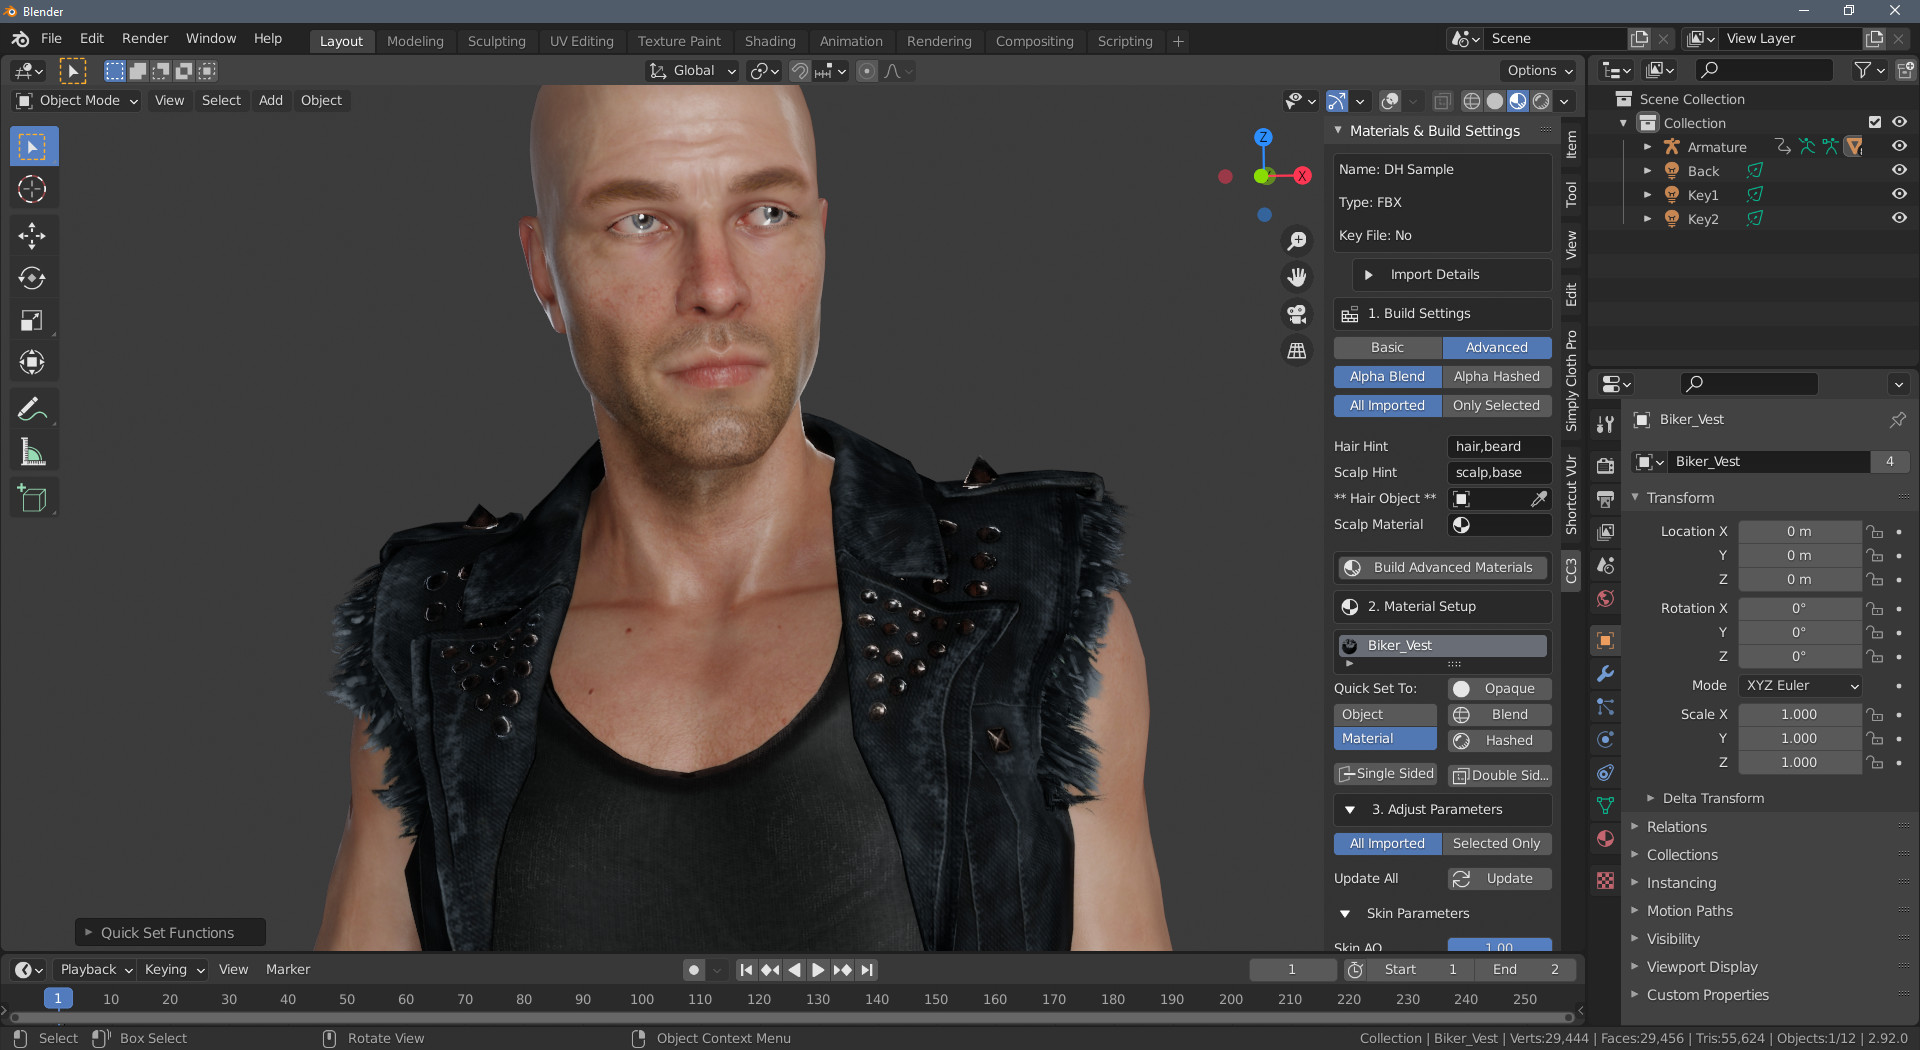Click the Update button under Adjust Parameters

(1498, 878)
